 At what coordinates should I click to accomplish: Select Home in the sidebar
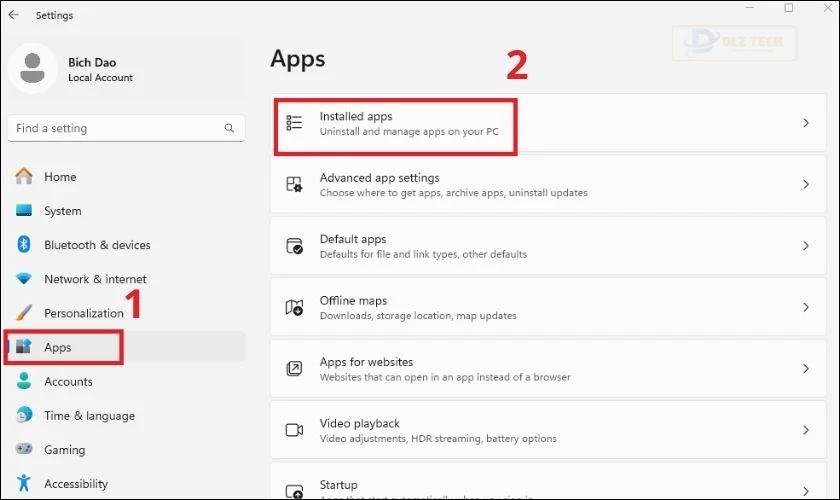click(x=60, y=177)
